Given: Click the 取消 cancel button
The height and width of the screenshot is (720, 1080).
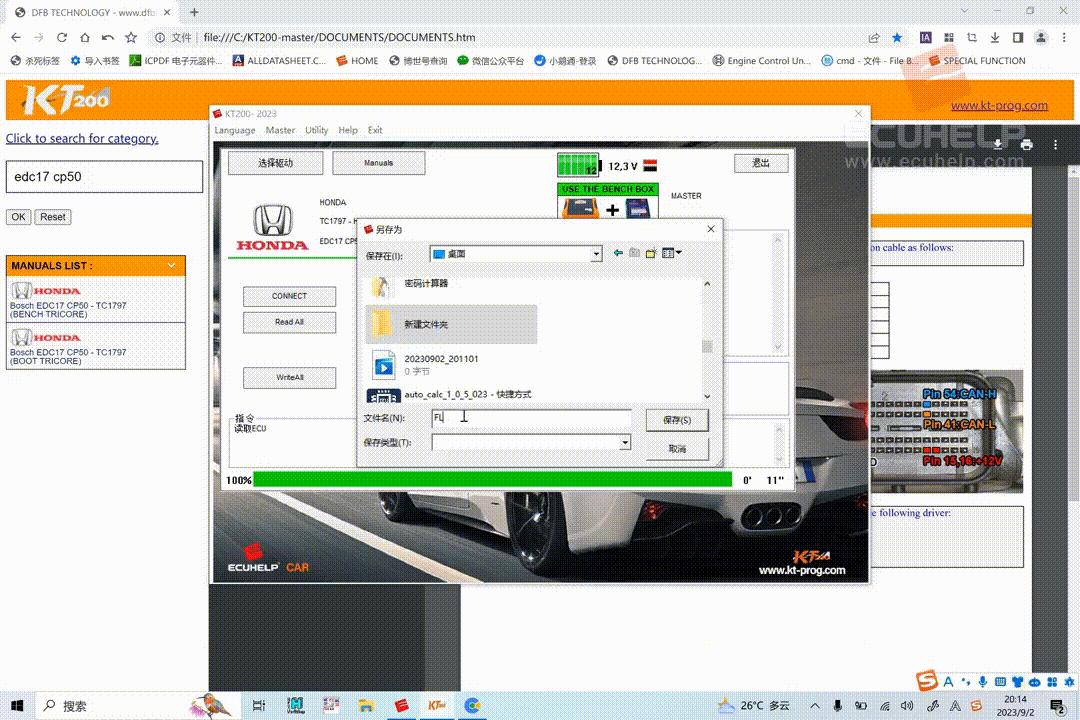Looking at the screenshot, I should click(677, 449).
